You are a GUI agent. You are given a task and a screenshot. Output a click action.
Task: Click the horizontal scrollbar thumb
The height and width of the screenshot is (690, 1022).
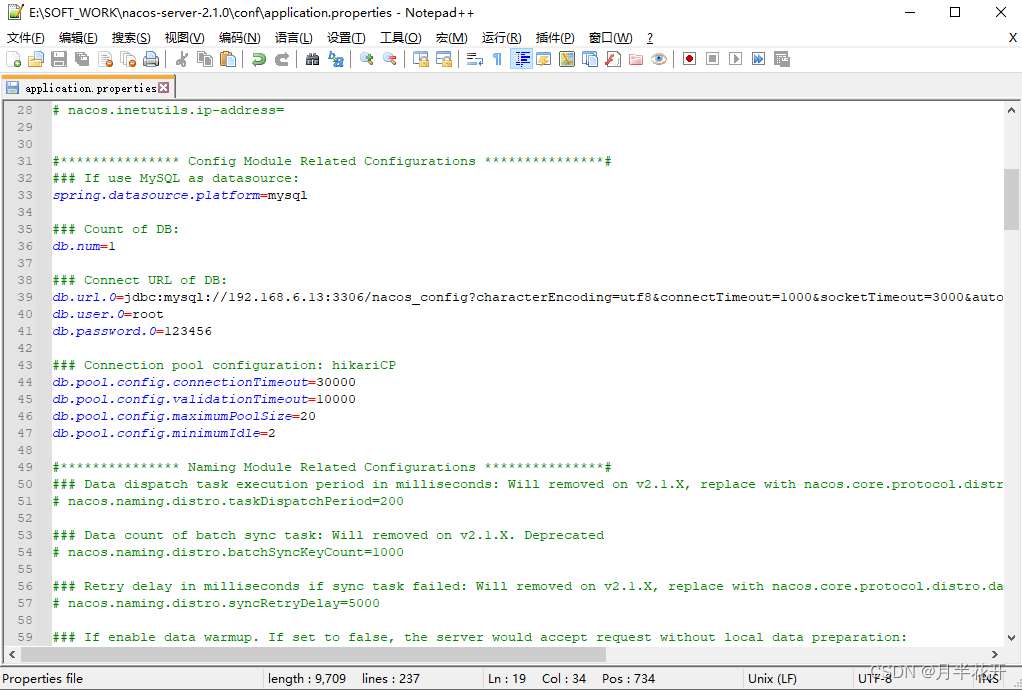314,654
